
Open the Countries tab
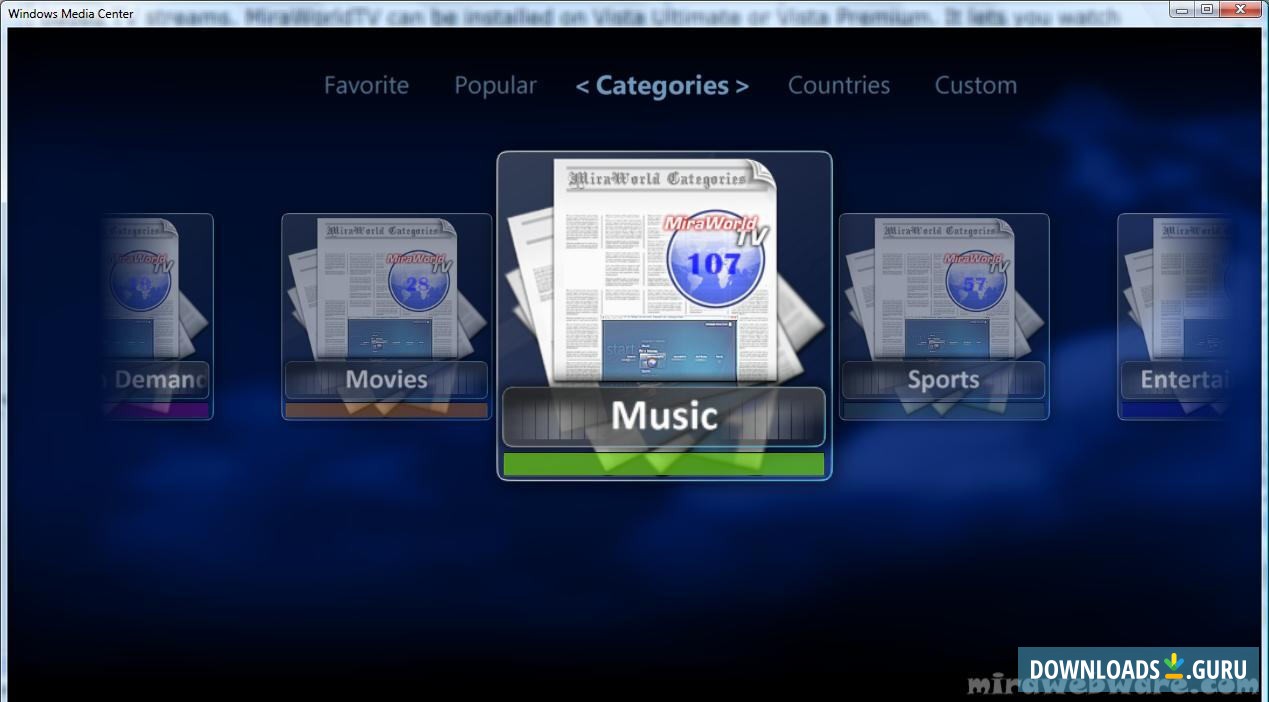[x=839, y=85]
